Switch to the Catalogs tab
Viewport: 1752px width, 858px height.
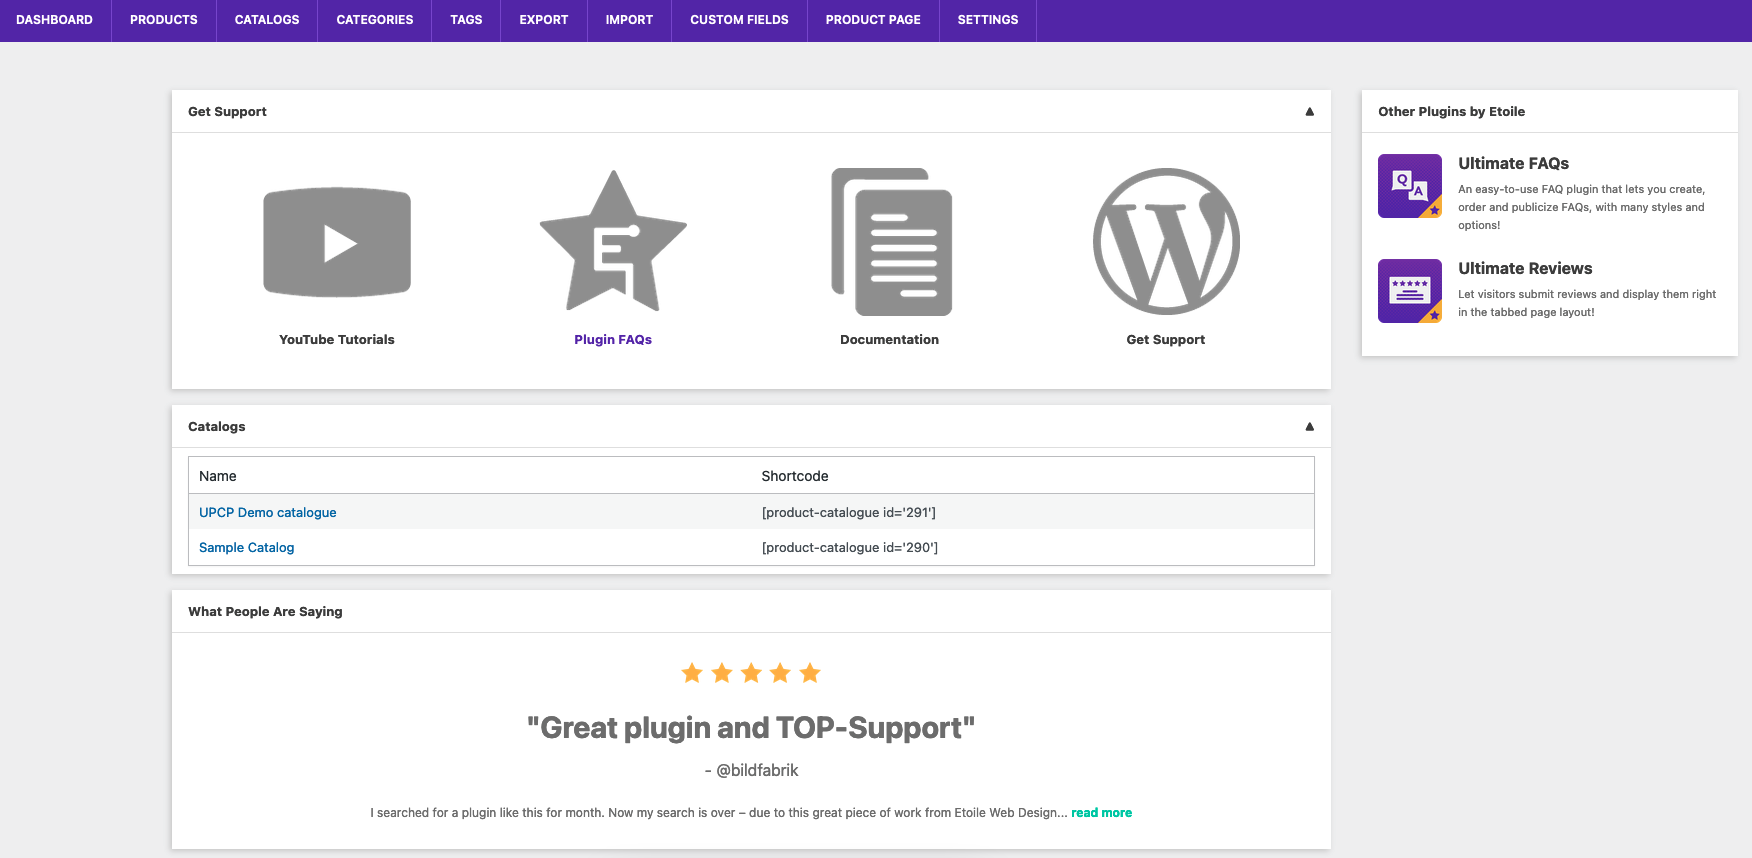[x=267, y=20]
